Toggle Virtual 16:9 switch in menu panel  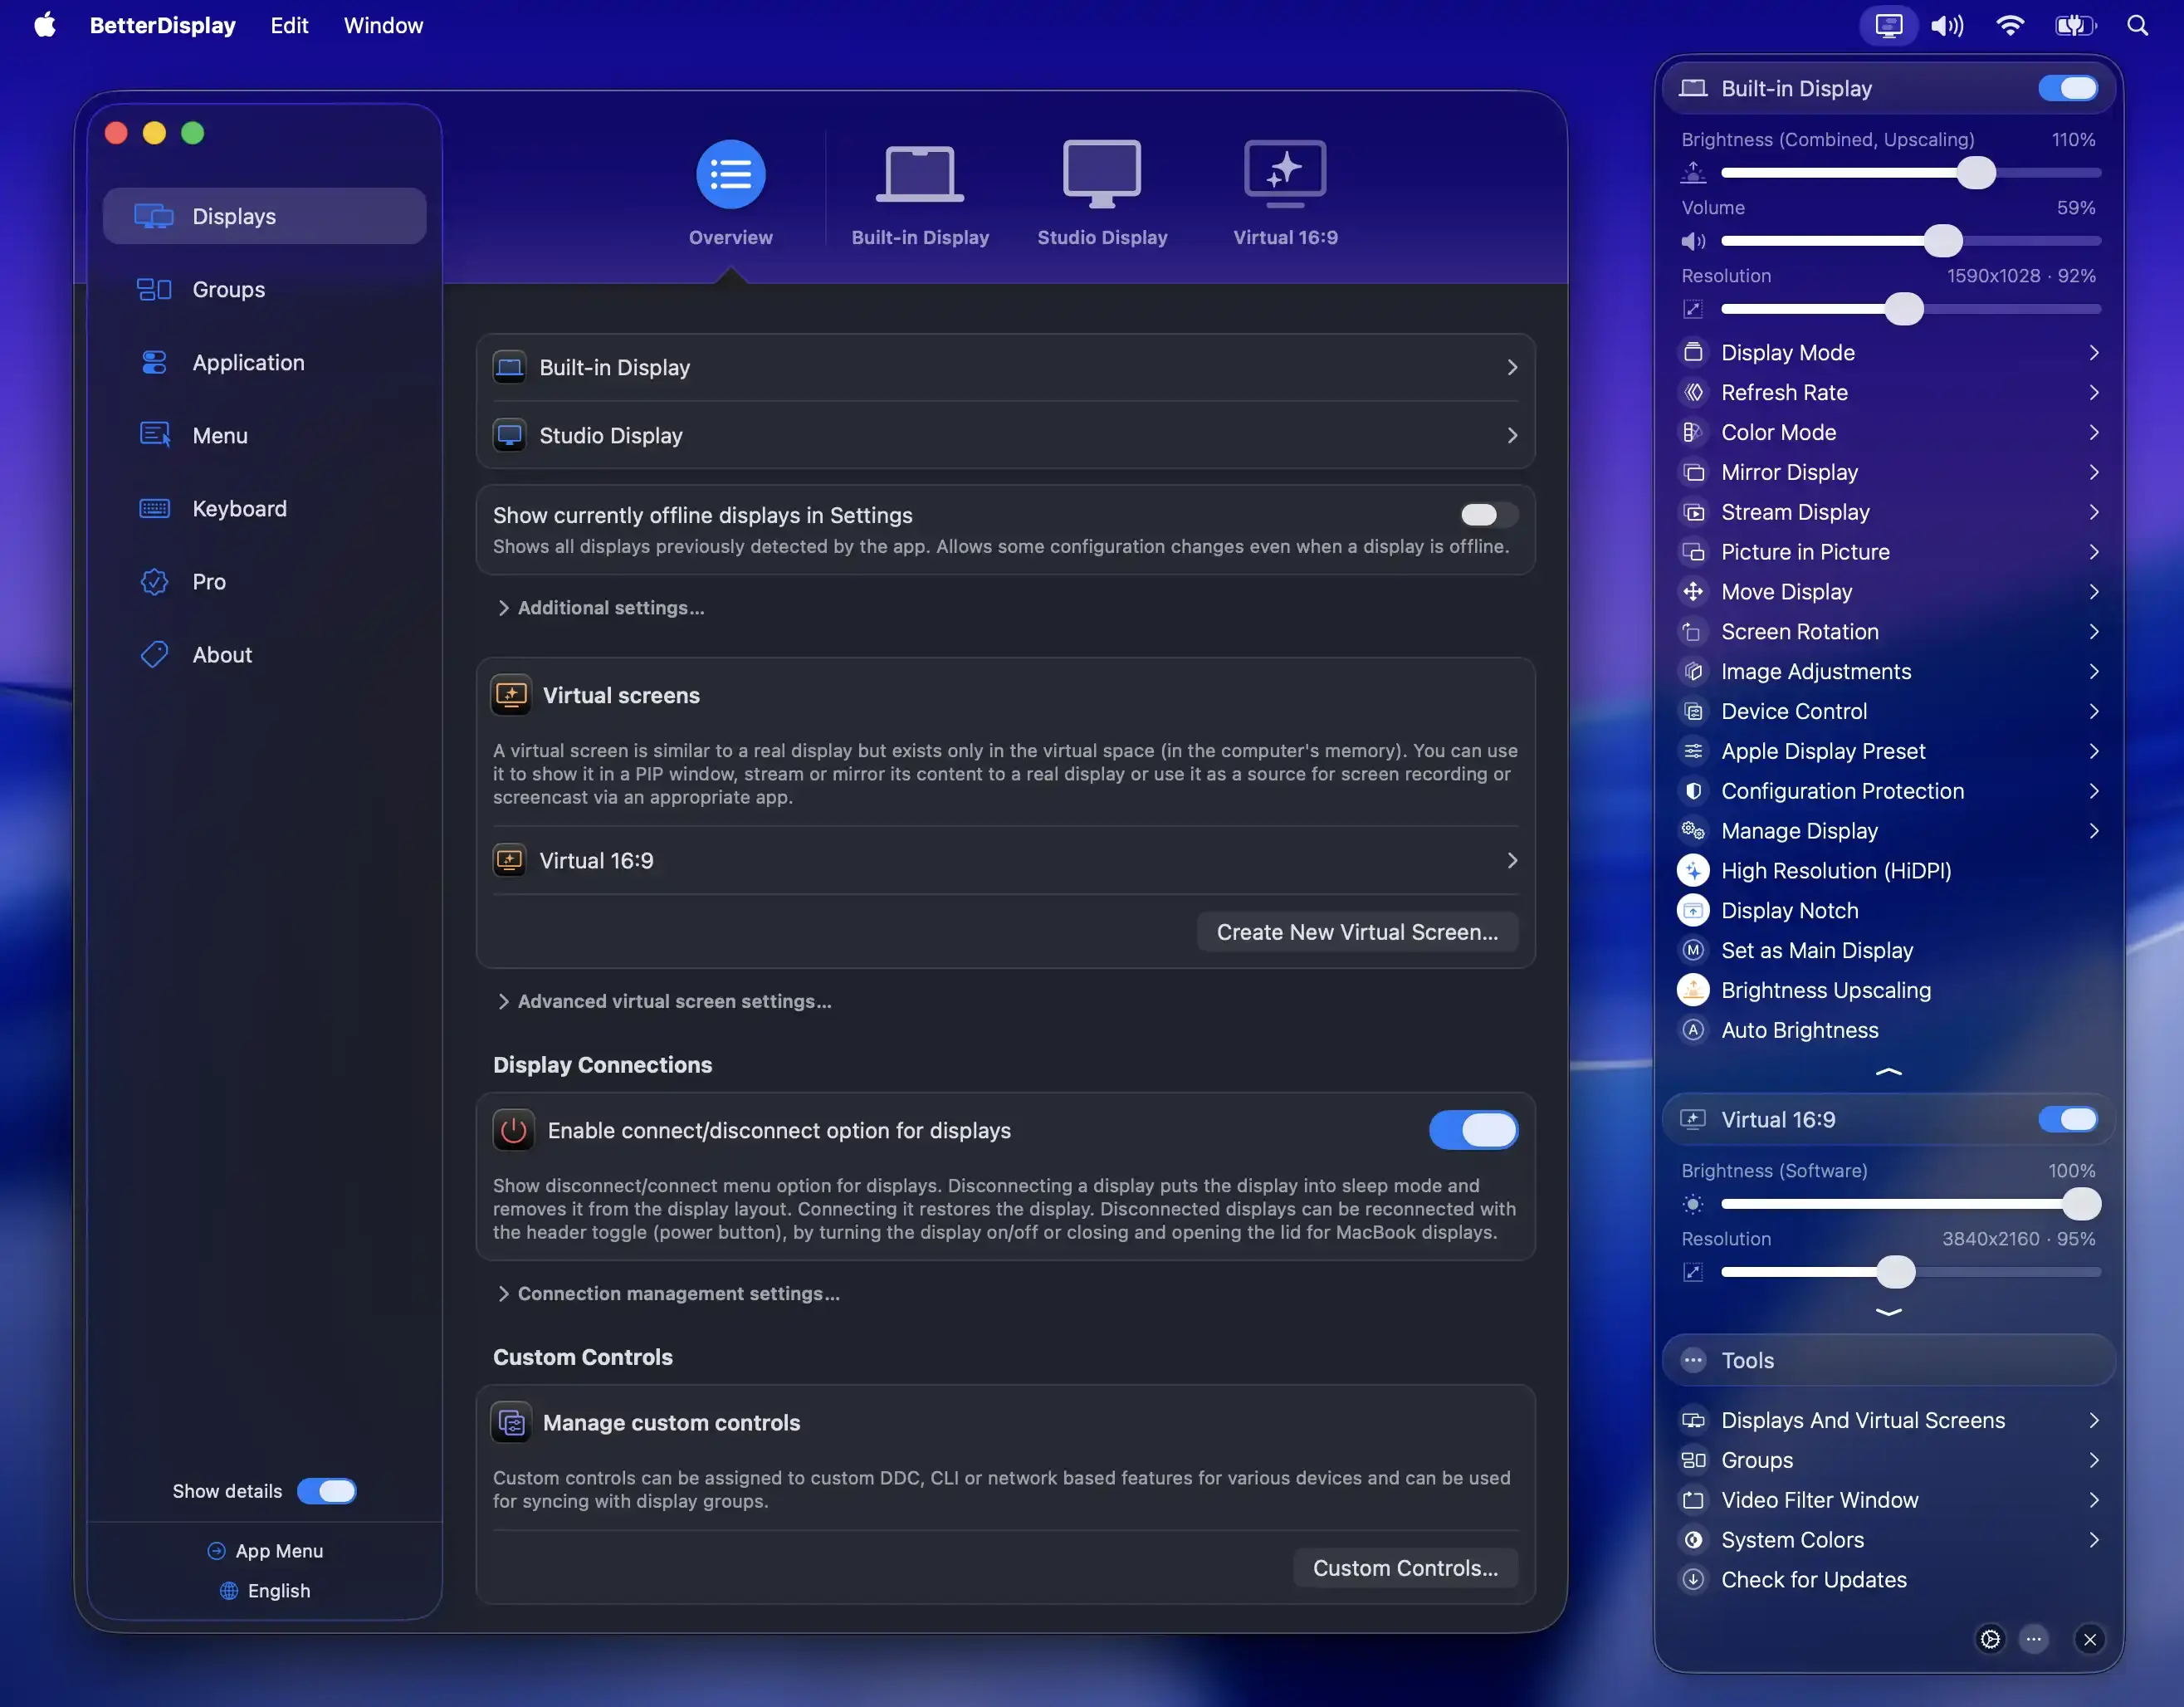coord(2068,1119)
